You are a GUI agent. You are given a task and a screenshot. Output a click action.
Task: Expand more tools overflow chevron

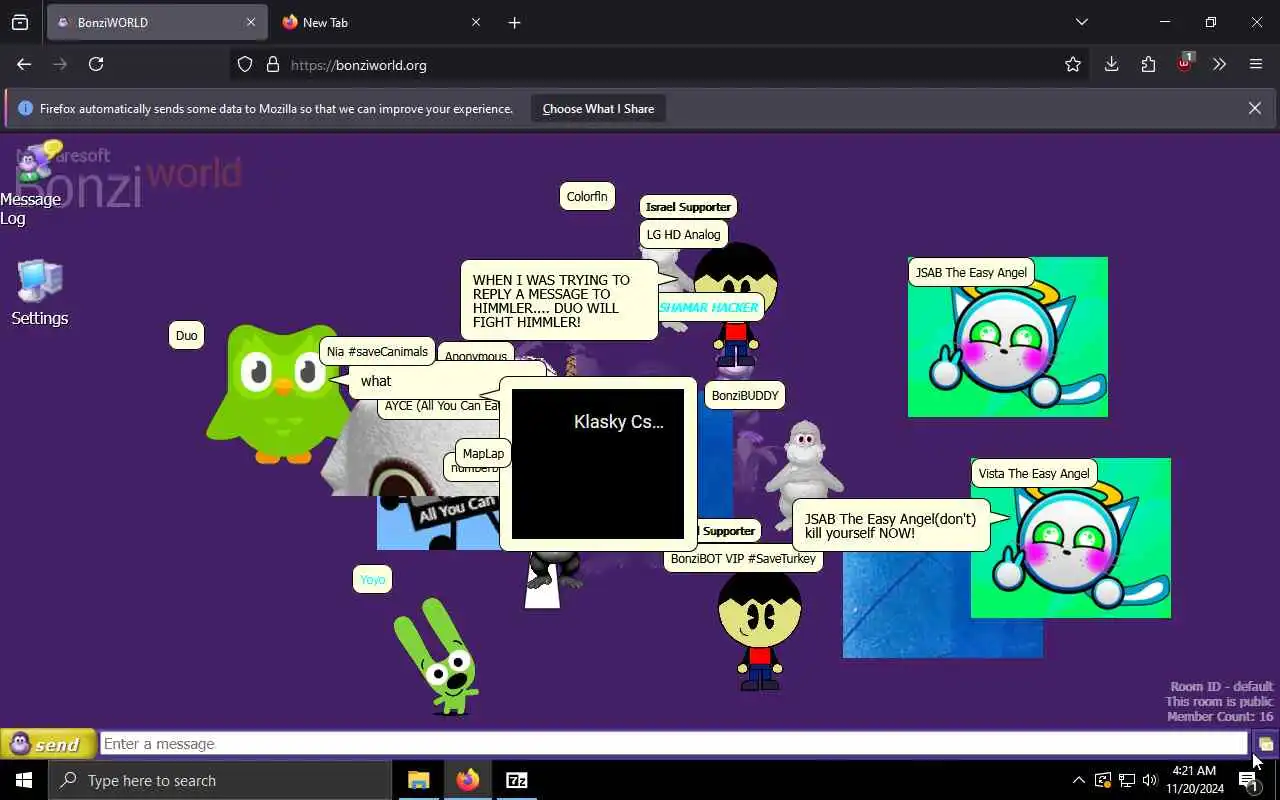pyautogui.click(x=1219, y=64)
